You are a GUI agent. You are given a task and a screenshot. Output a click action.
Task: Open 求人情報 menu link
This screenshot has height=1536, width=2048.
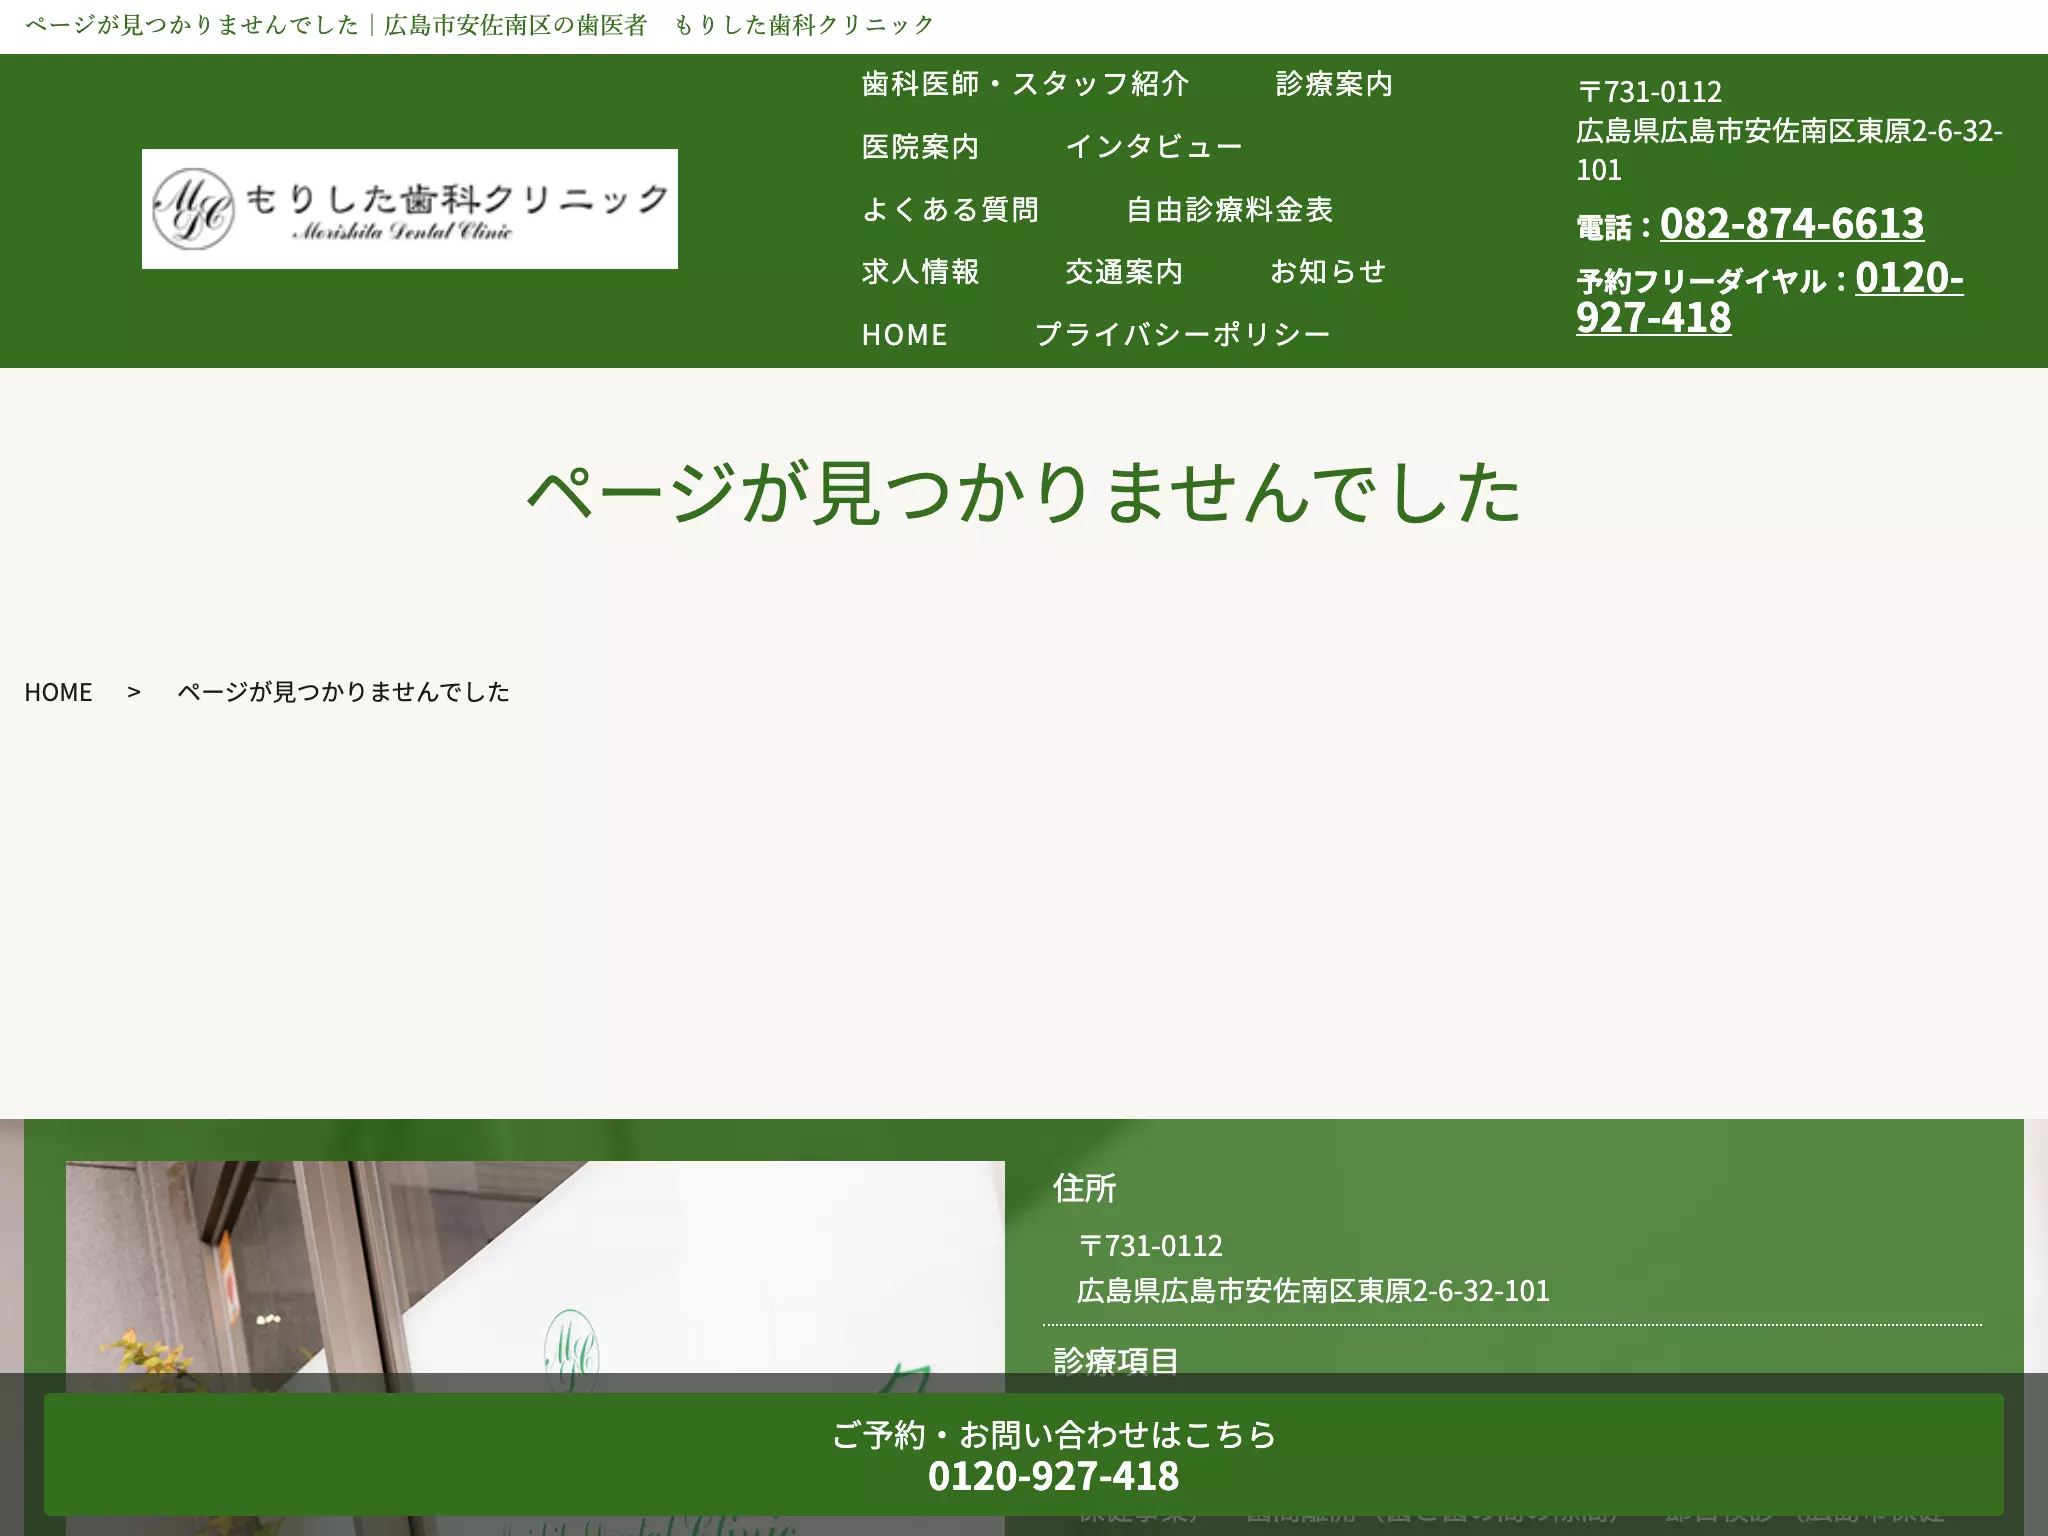[920, 272]
